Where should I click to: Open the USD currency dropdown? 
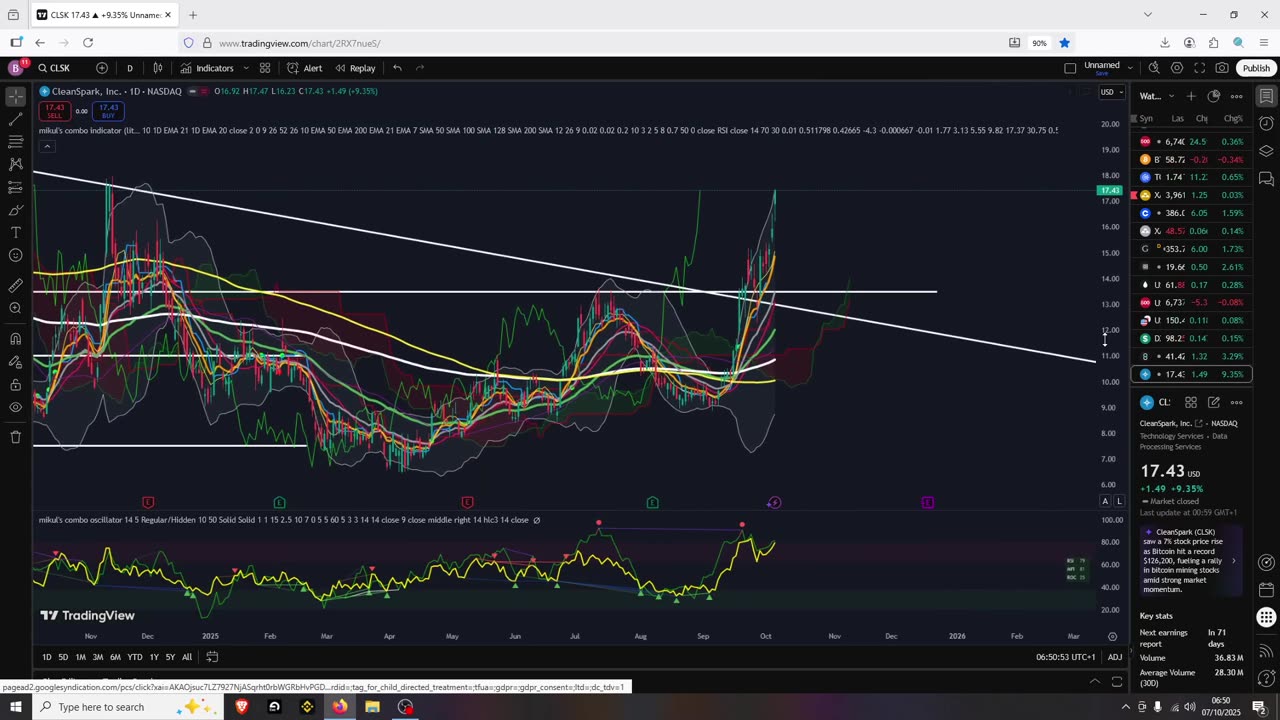pyautogui.click(x=1111, y=92)
